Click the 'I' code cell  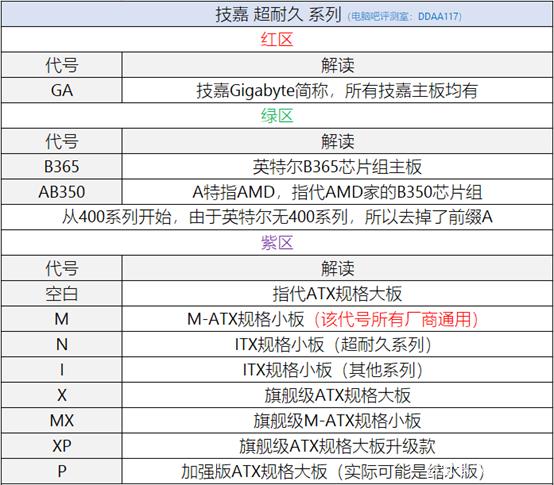point(62,370)
